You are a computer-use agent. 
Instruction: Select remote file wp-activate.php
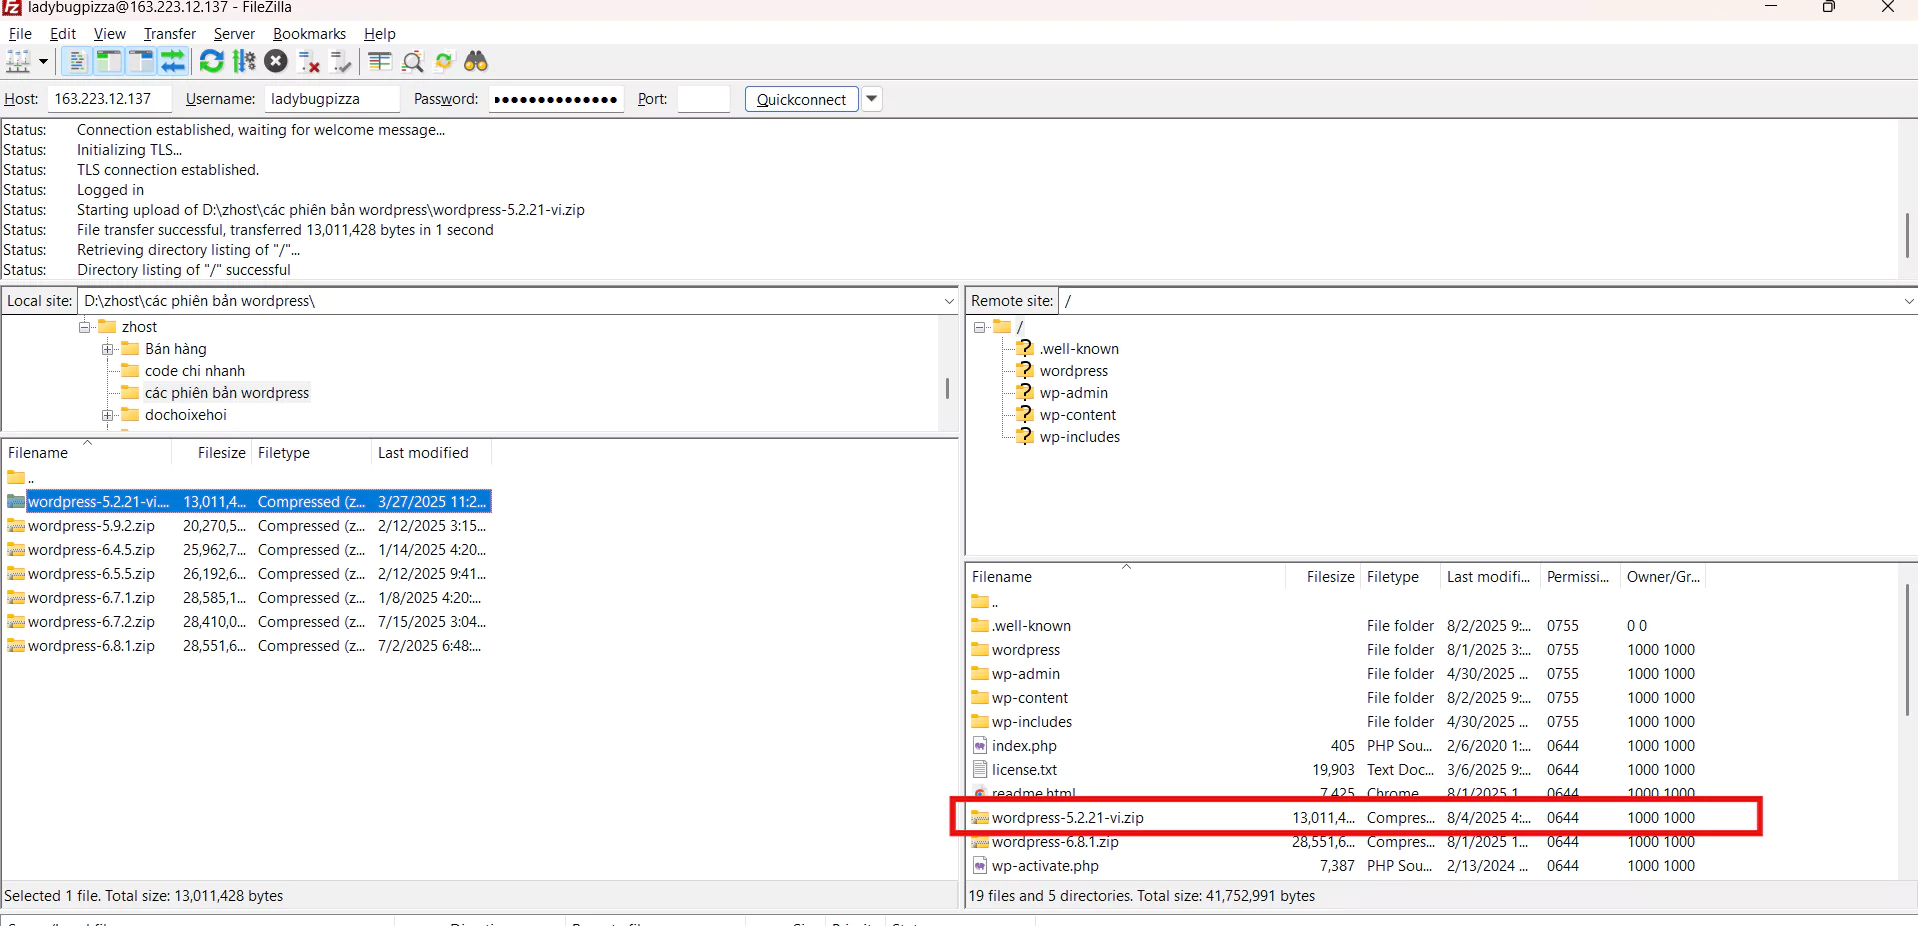tap(1336, 866)
